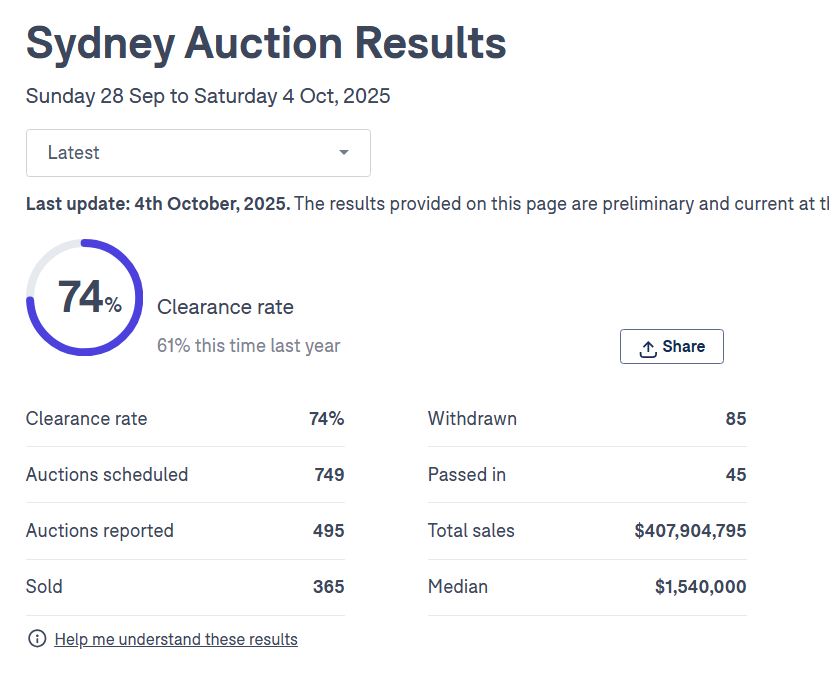Screen dimensions: 829x690
Task: Select the Total sales amount $407,904,795
Action: click(x=690, y=531)
